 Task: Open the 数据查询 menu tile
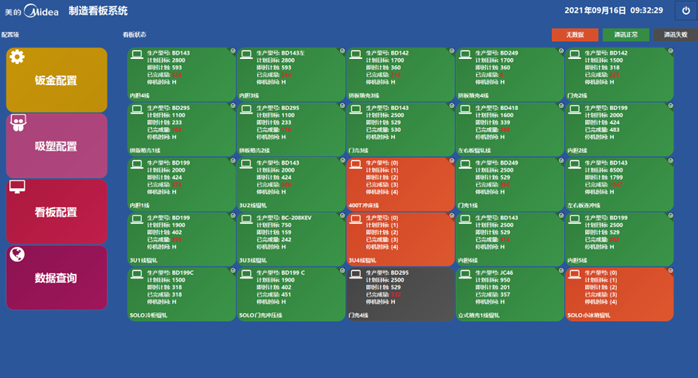[57, 278]
